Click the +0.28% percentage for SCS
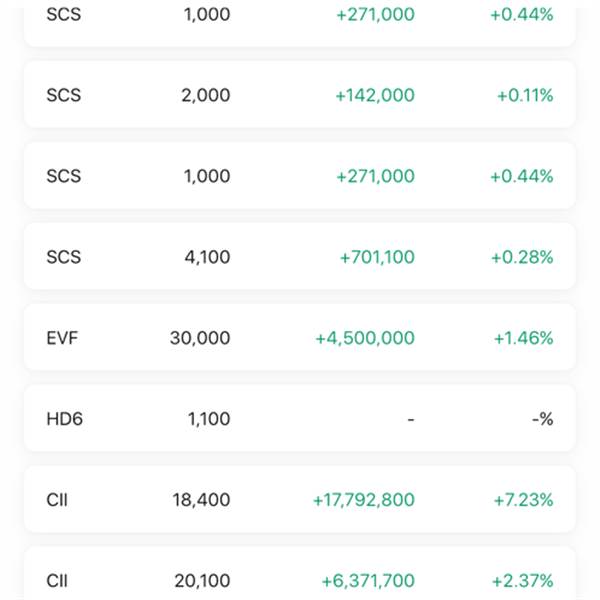This screenshot has width=600, height=600. pos(522,257)
